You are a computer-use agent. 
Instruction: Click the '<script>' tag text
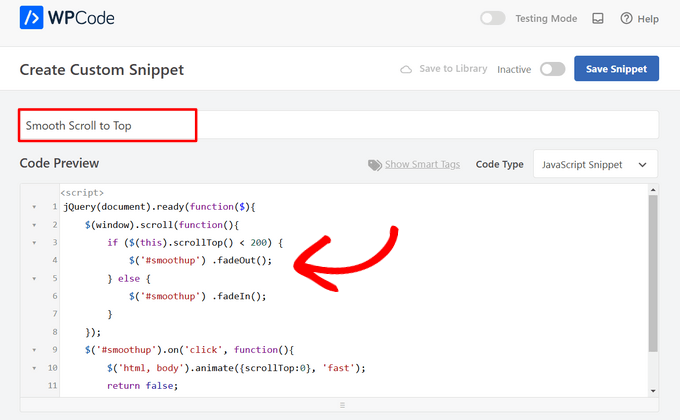tap(82, 192)
